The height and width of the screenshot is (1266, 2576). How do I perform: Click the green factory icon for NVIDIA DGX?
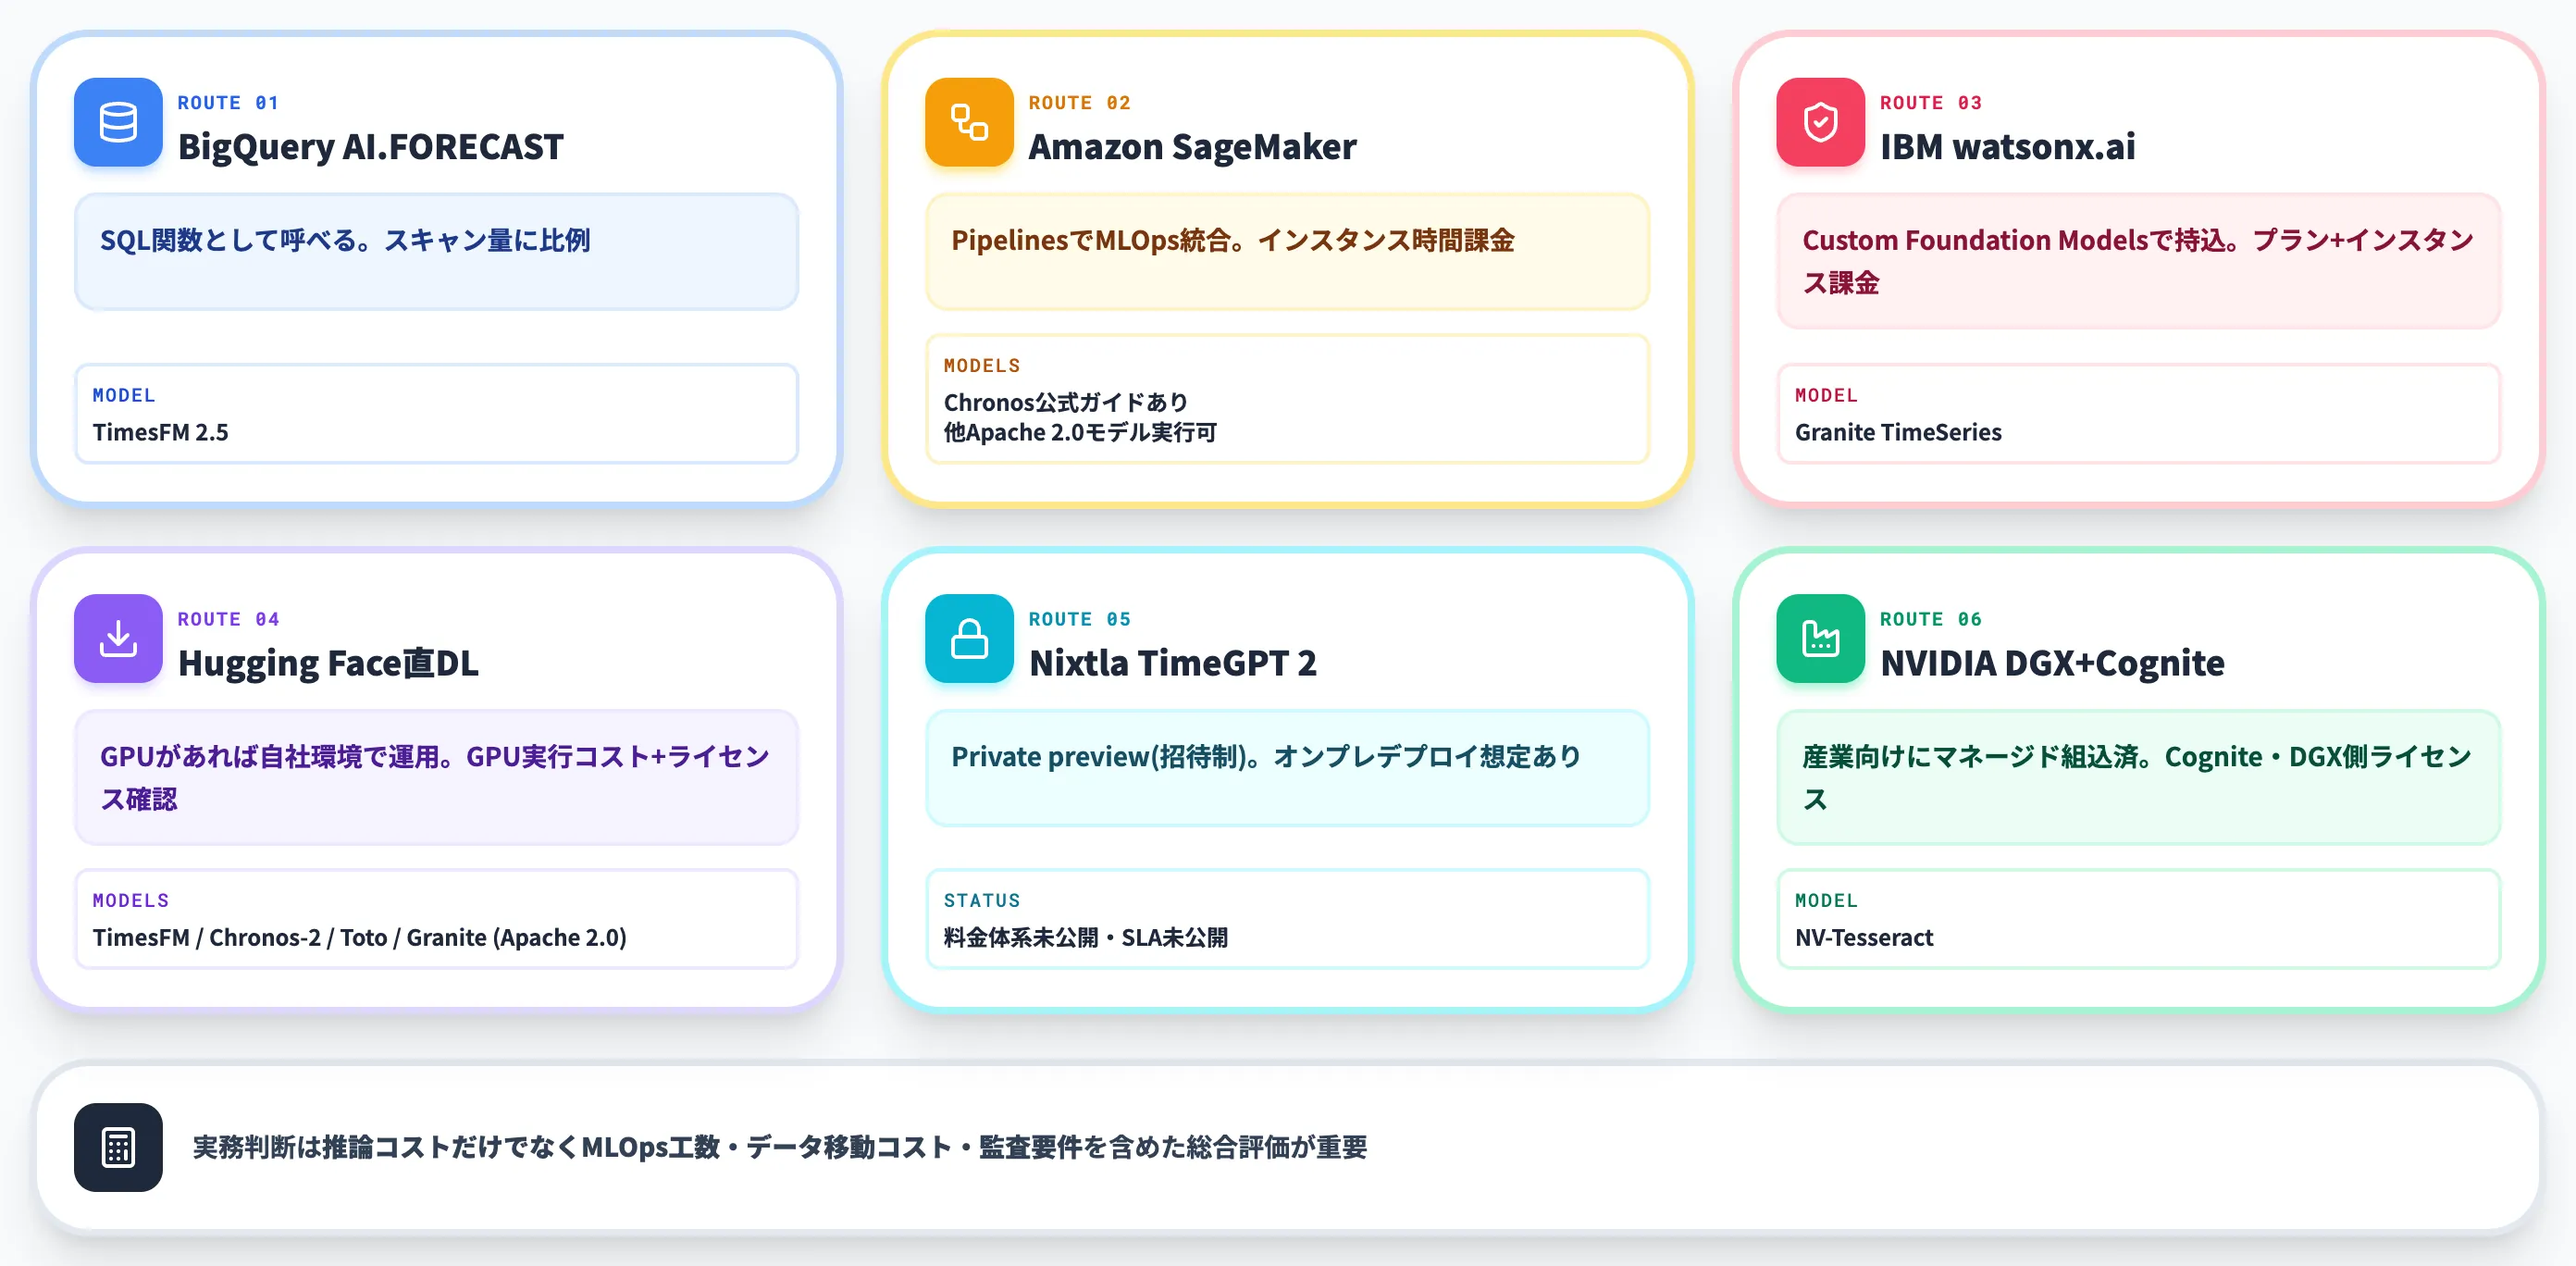pos(1820,639)
